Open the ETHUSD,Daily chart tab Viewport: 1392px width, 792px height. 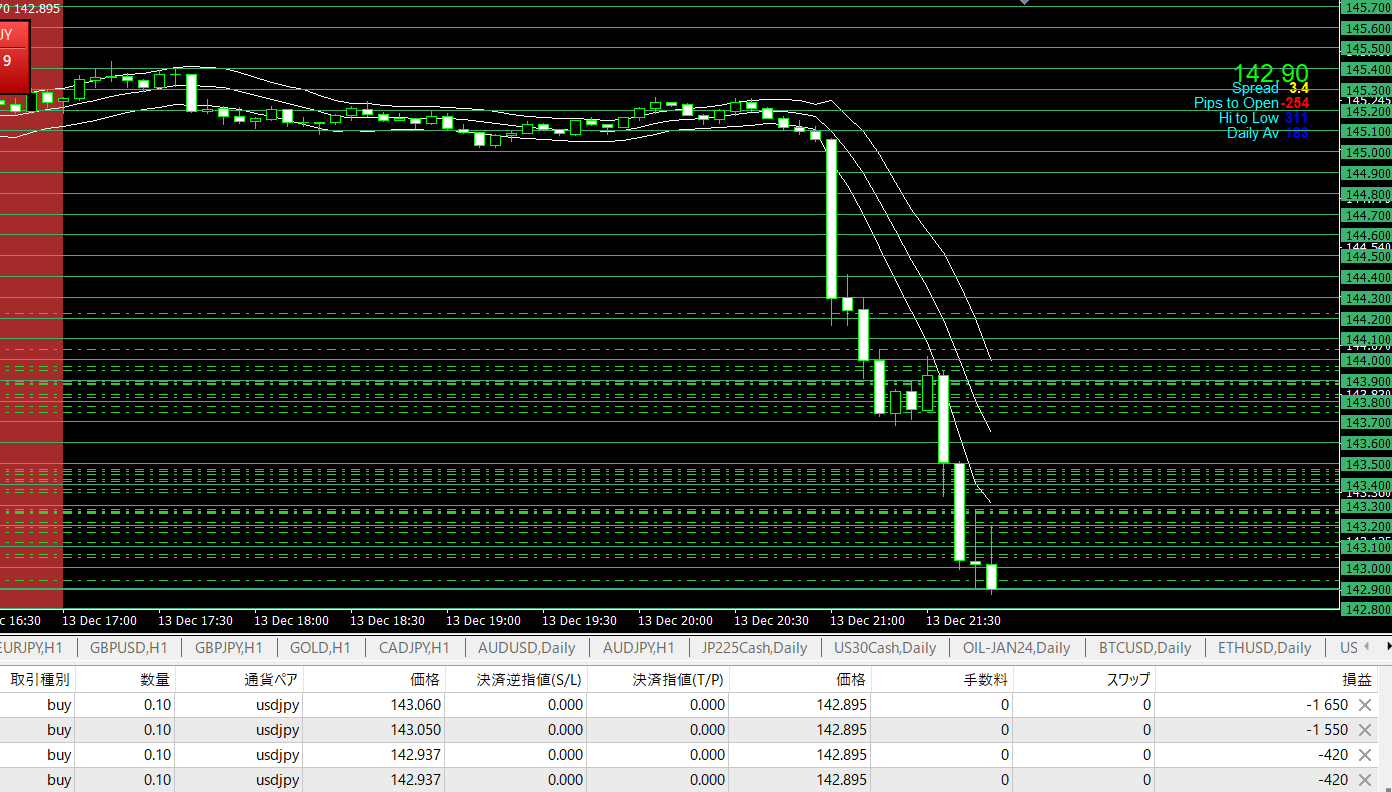(1264, 647)
